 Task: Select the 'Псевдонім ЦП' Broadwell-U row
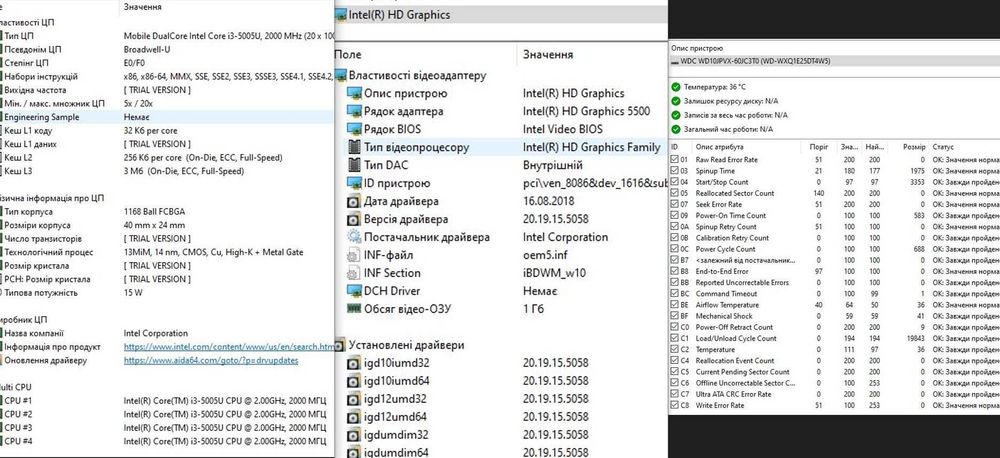166,49
